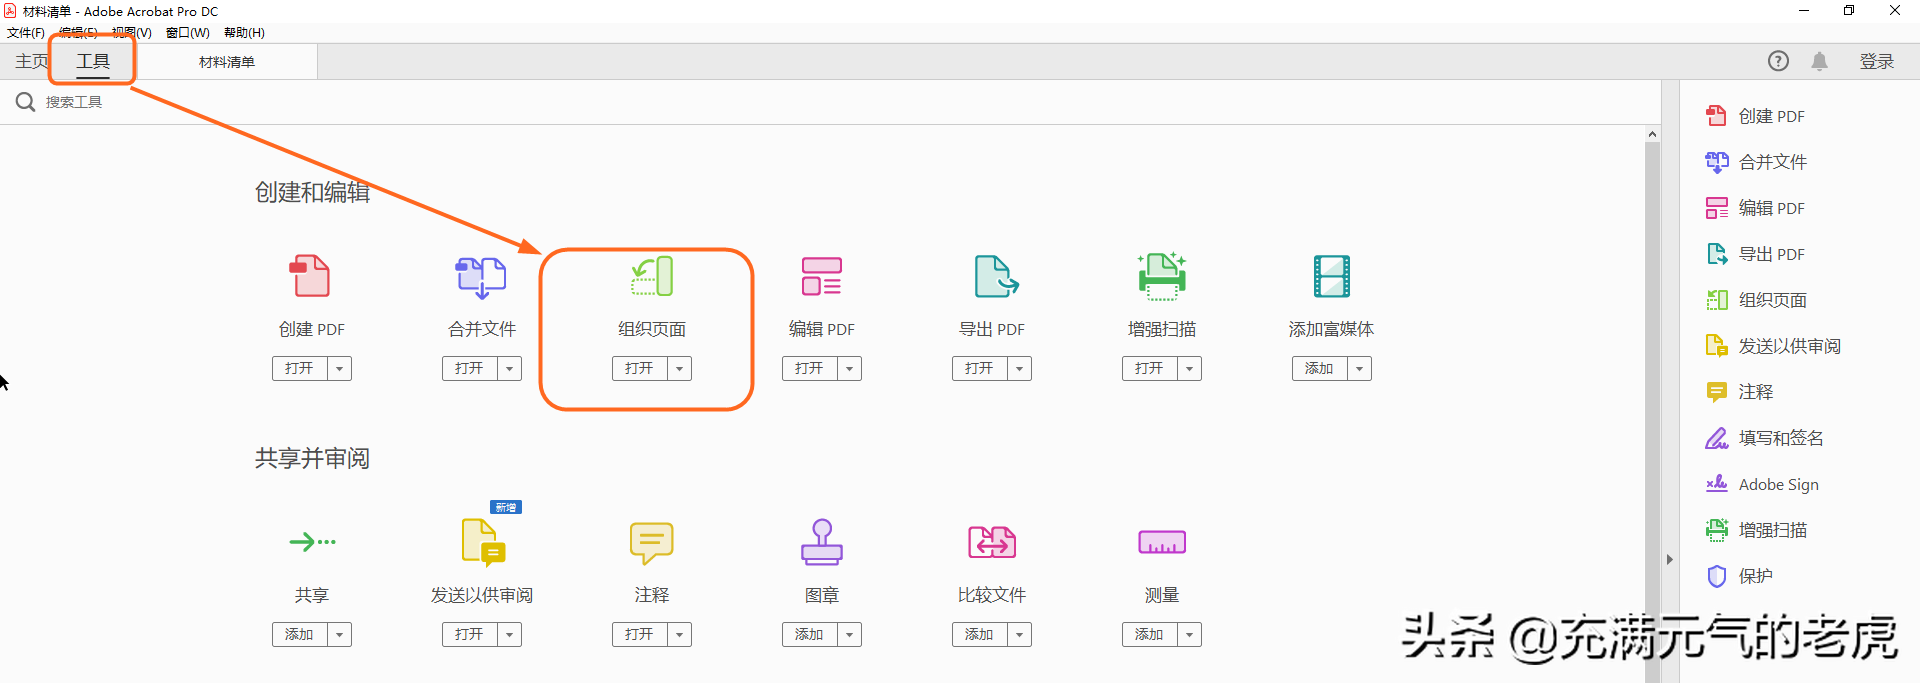Click the 搜索工具 search field
The image size is (1920, 683).
pyautogui.click(x=74, y=102)
